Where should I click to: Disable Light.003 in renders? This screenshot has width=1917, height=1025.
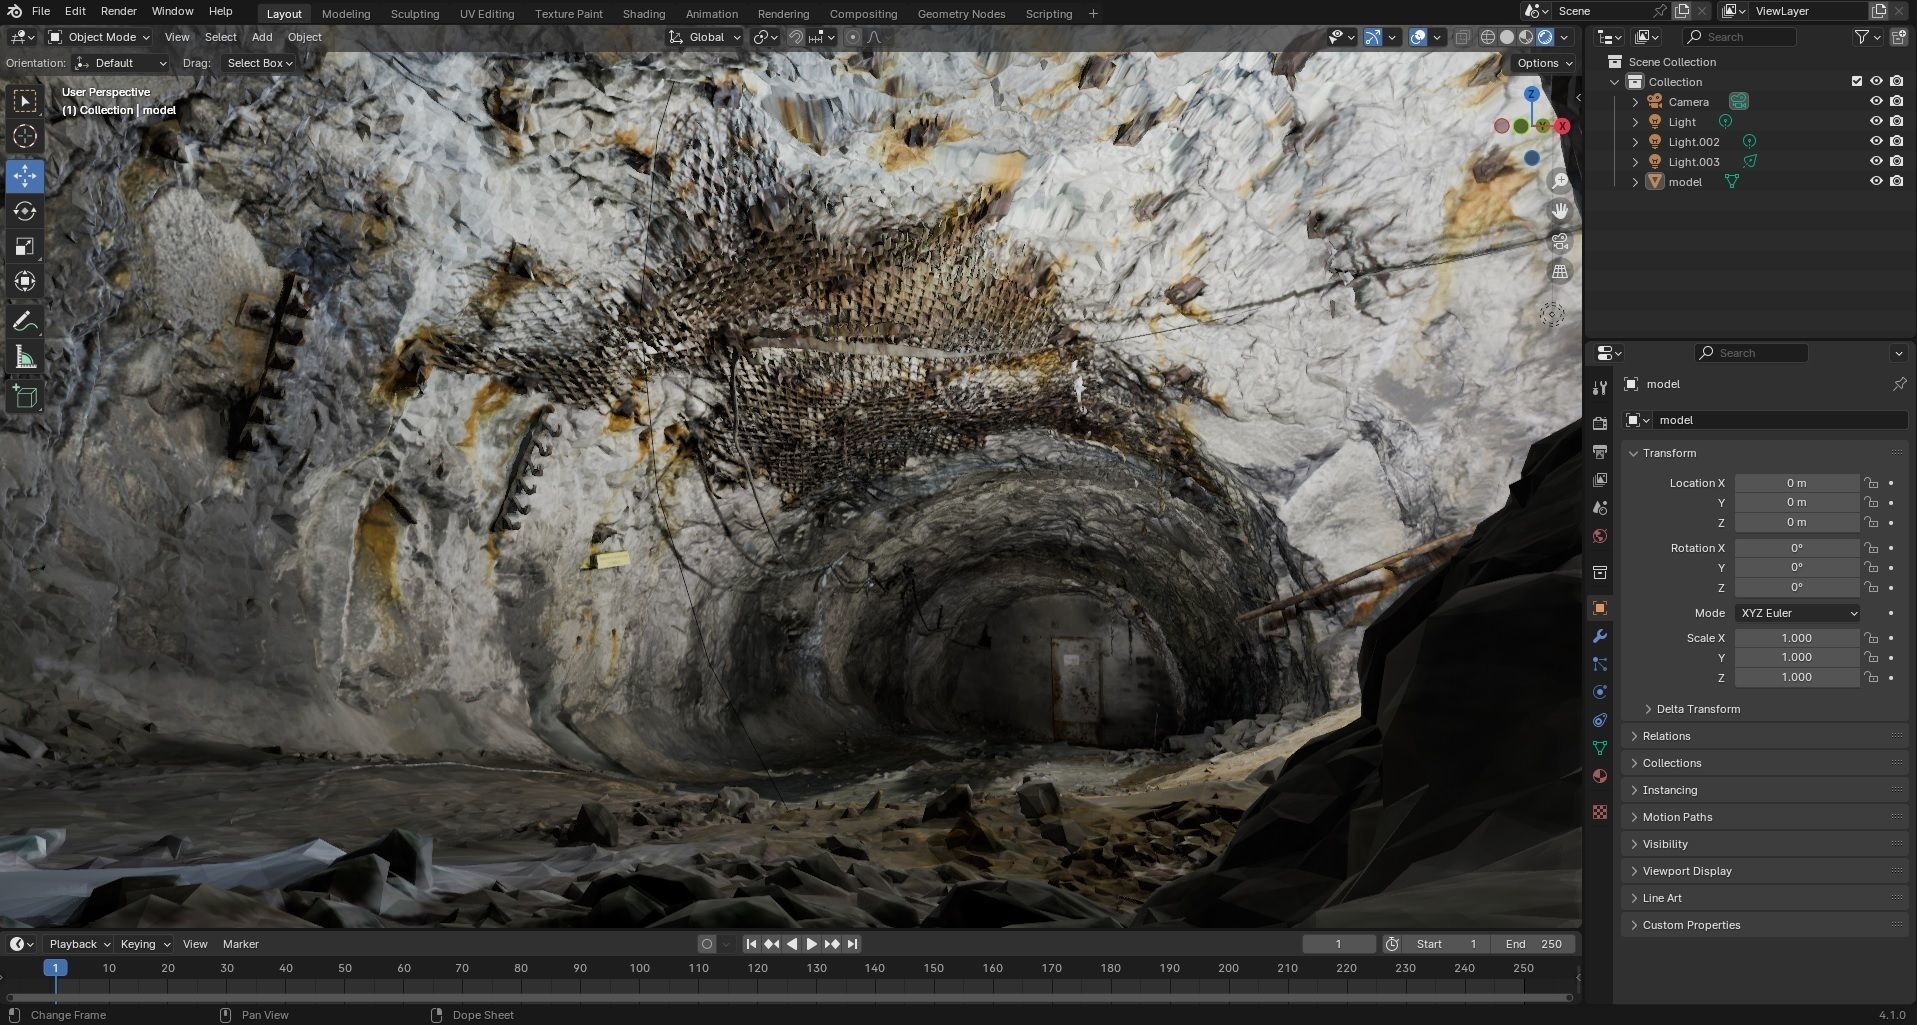[1896, 161]
